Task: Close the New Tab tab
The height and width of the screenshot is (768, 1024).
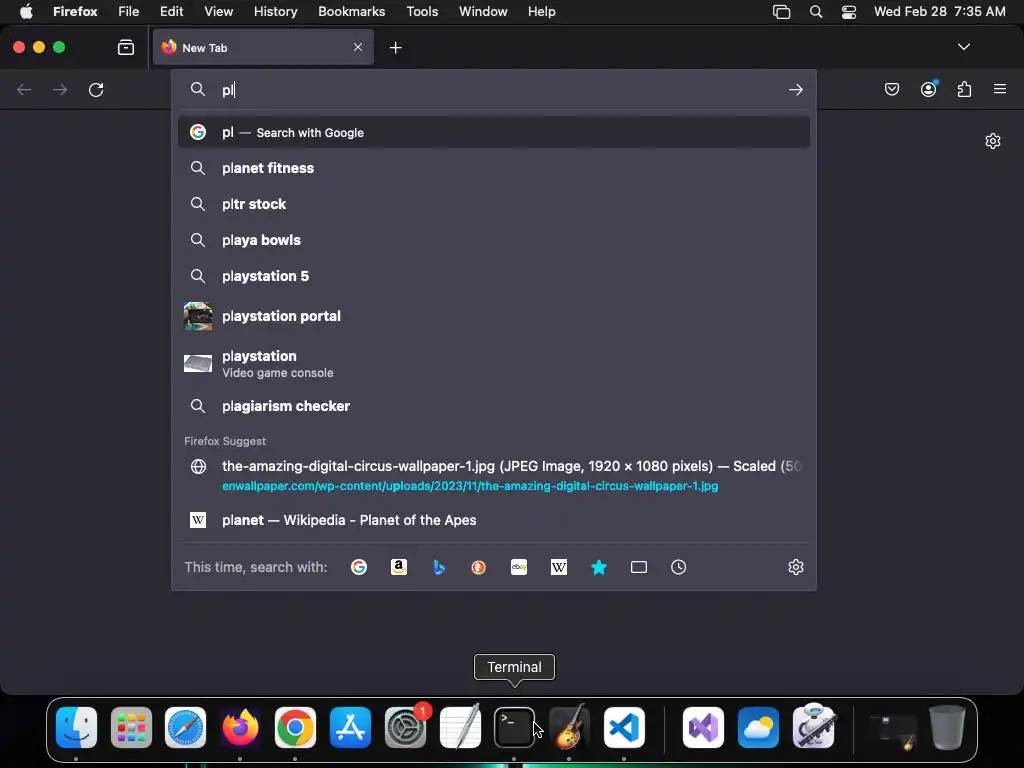Action: click(x=358, y=47)
